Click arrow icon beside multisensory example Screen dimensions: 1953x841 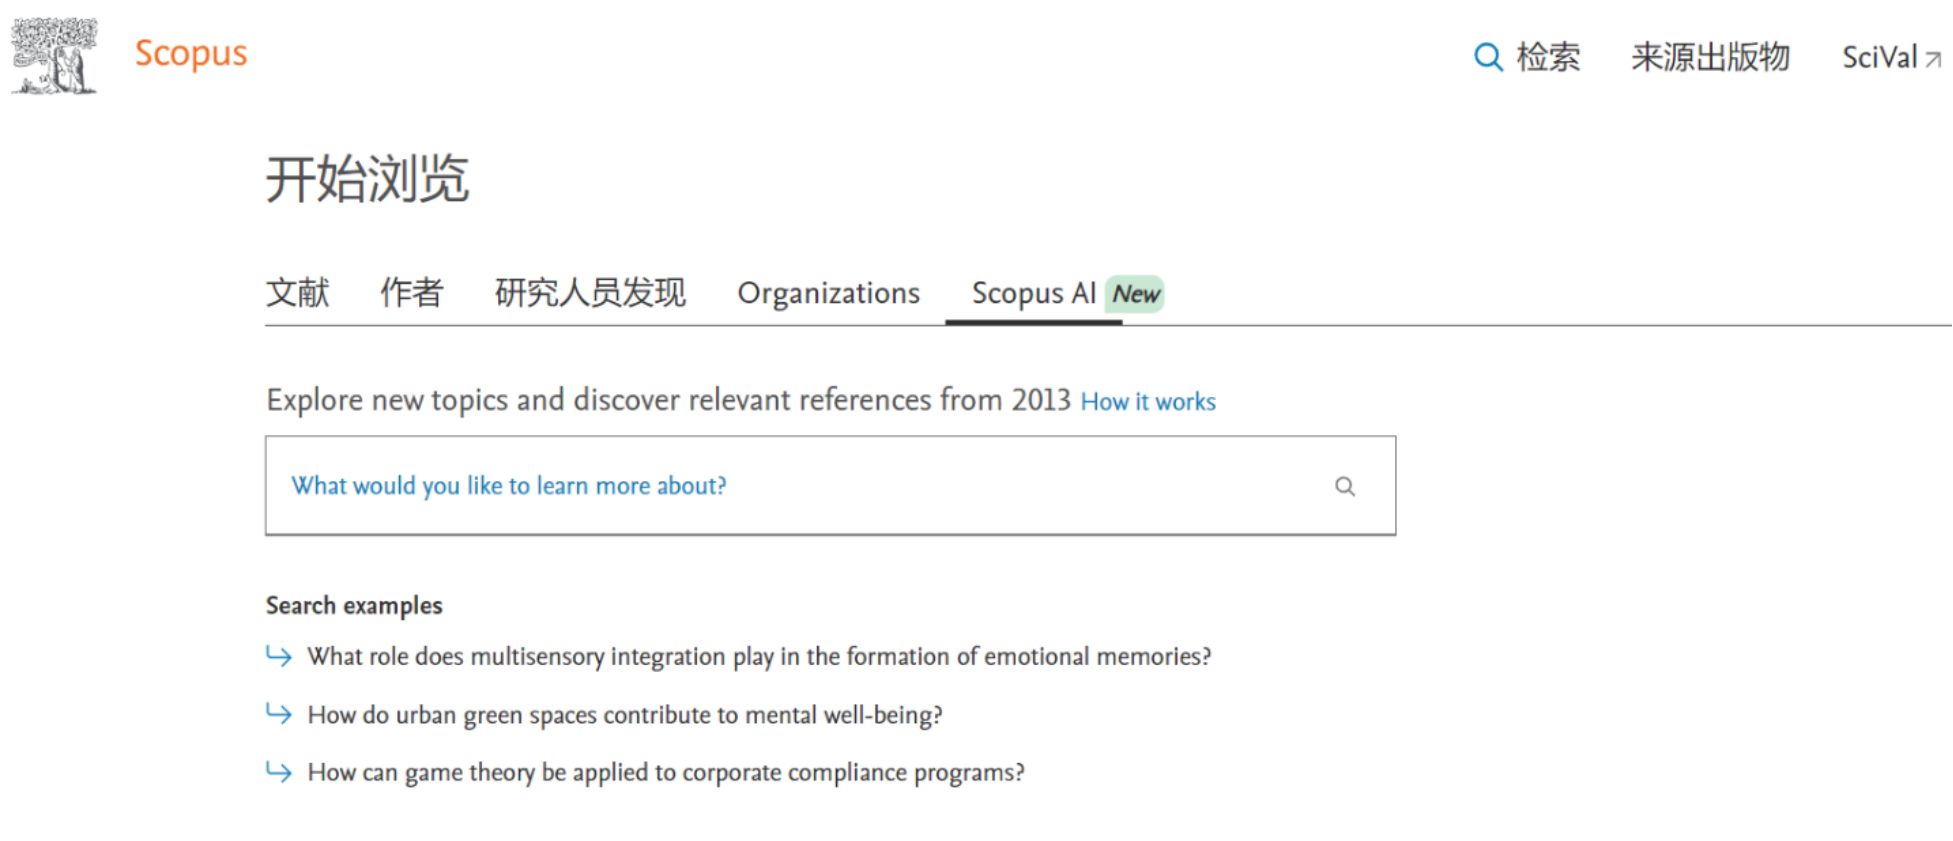(x=279, y=656)
